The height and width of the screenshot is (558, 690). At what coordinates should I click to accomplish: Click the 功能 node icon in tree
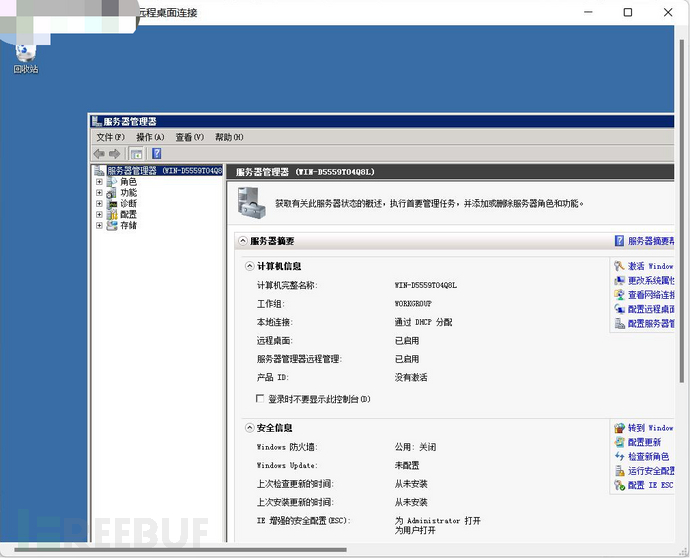pos(112,193)
